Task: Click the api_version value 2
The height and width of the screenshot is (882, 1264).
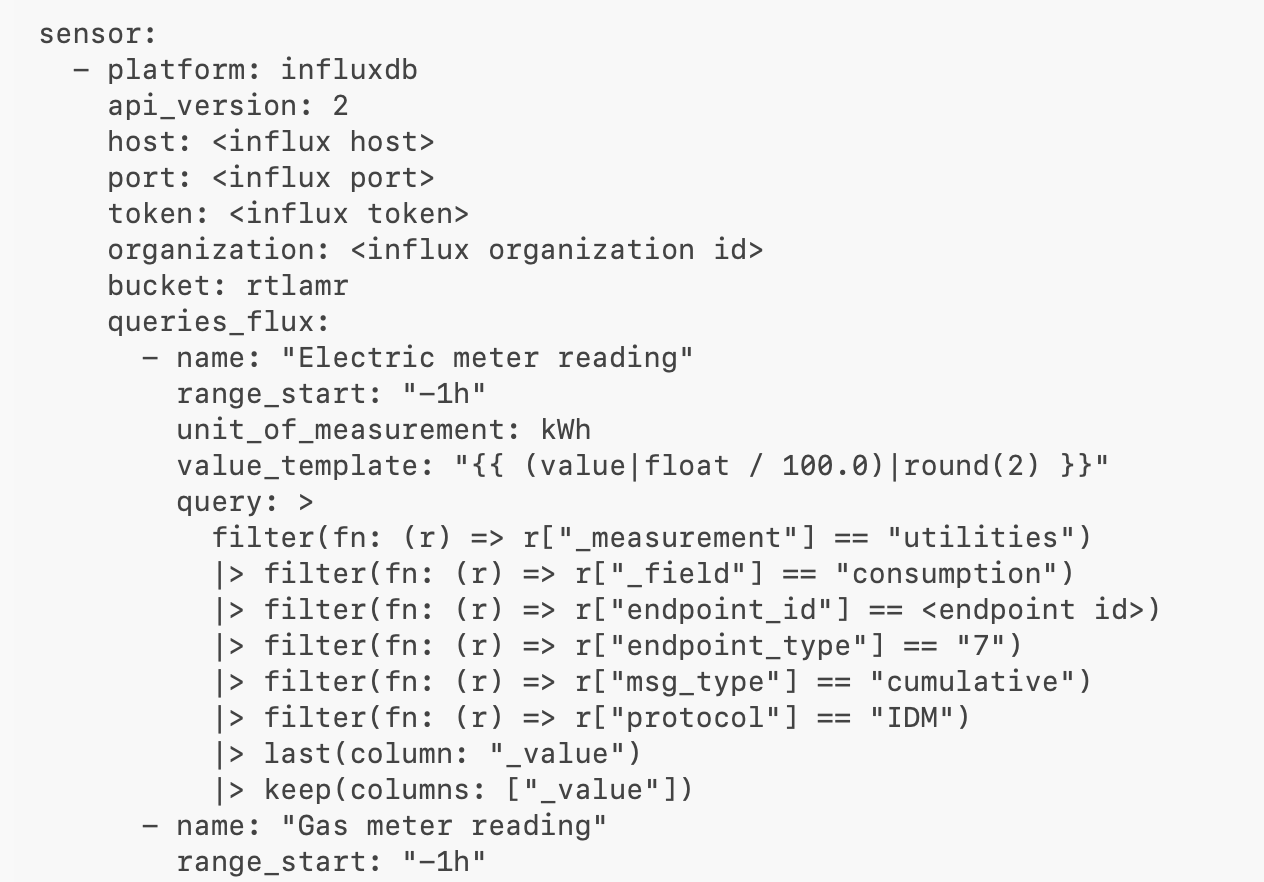Action: click(340, 106)
